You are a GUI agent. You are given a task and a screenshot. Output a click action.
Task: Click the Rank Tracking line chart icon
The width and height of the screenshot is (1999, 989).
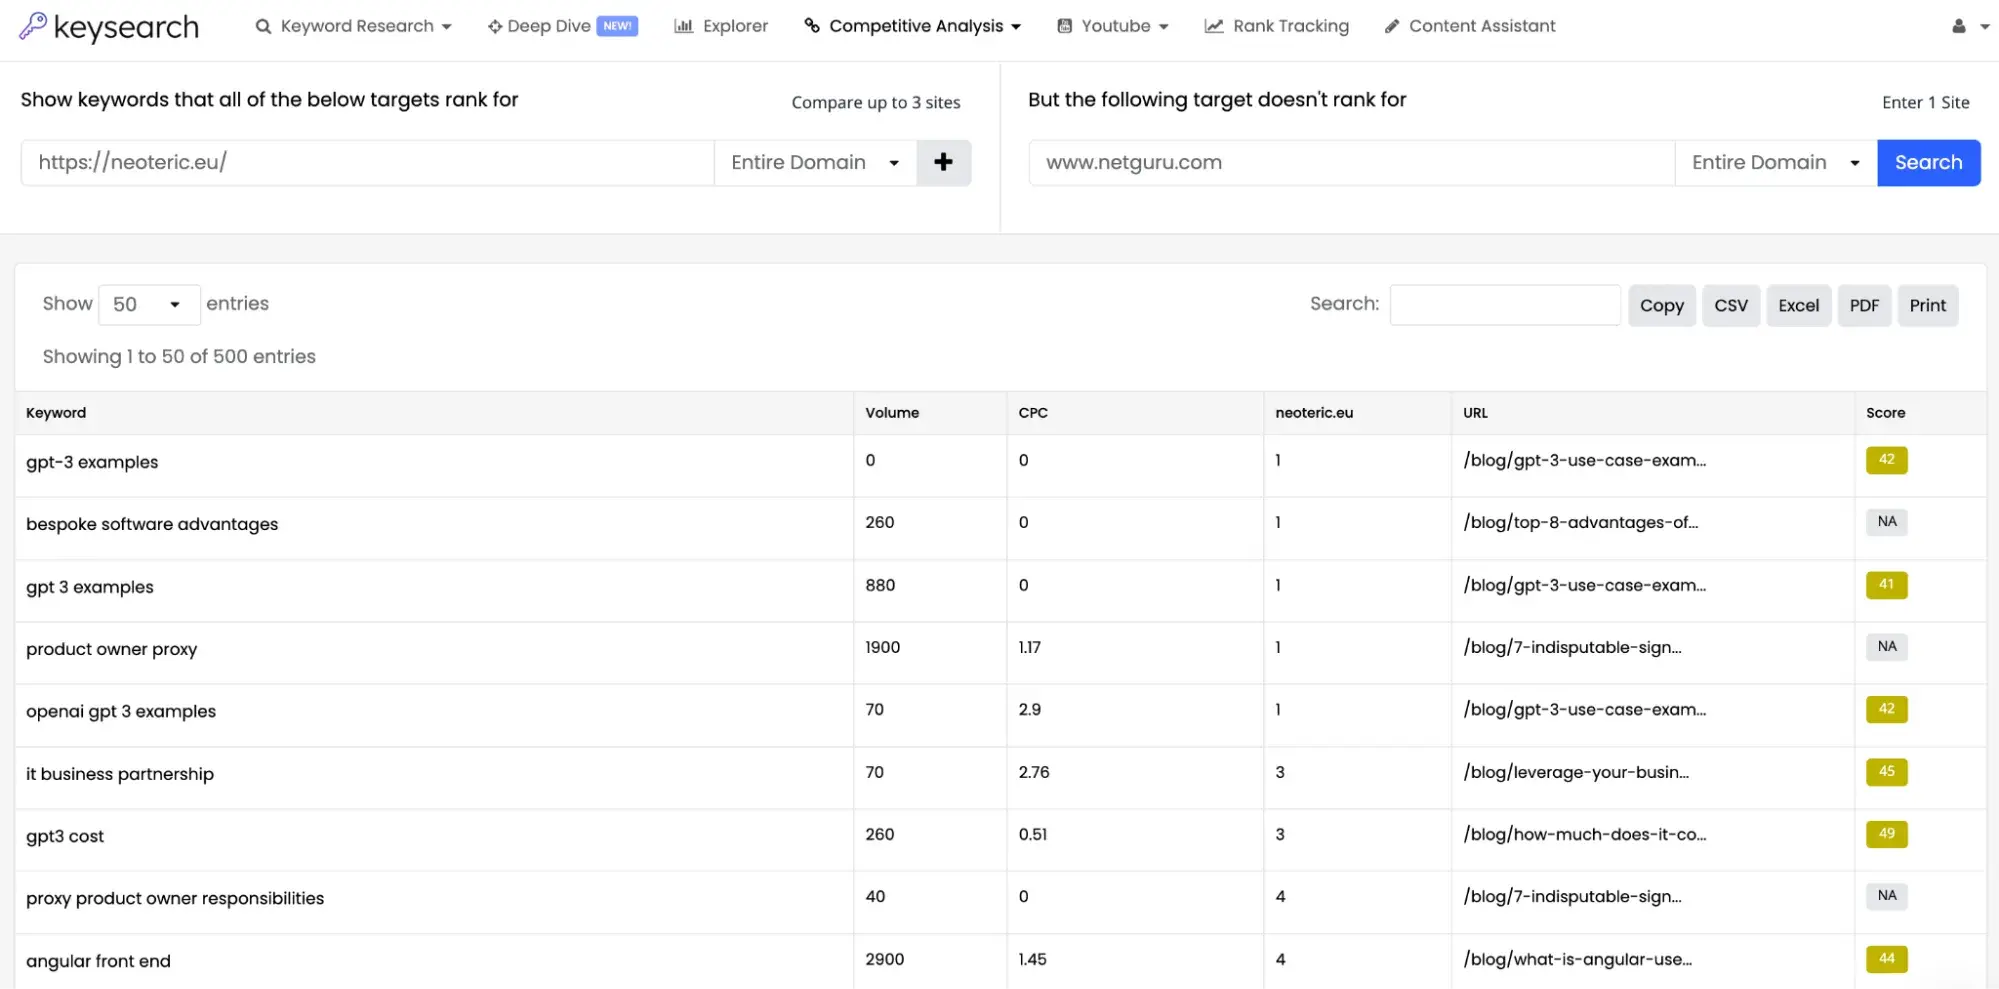[x=1214, y=26]
